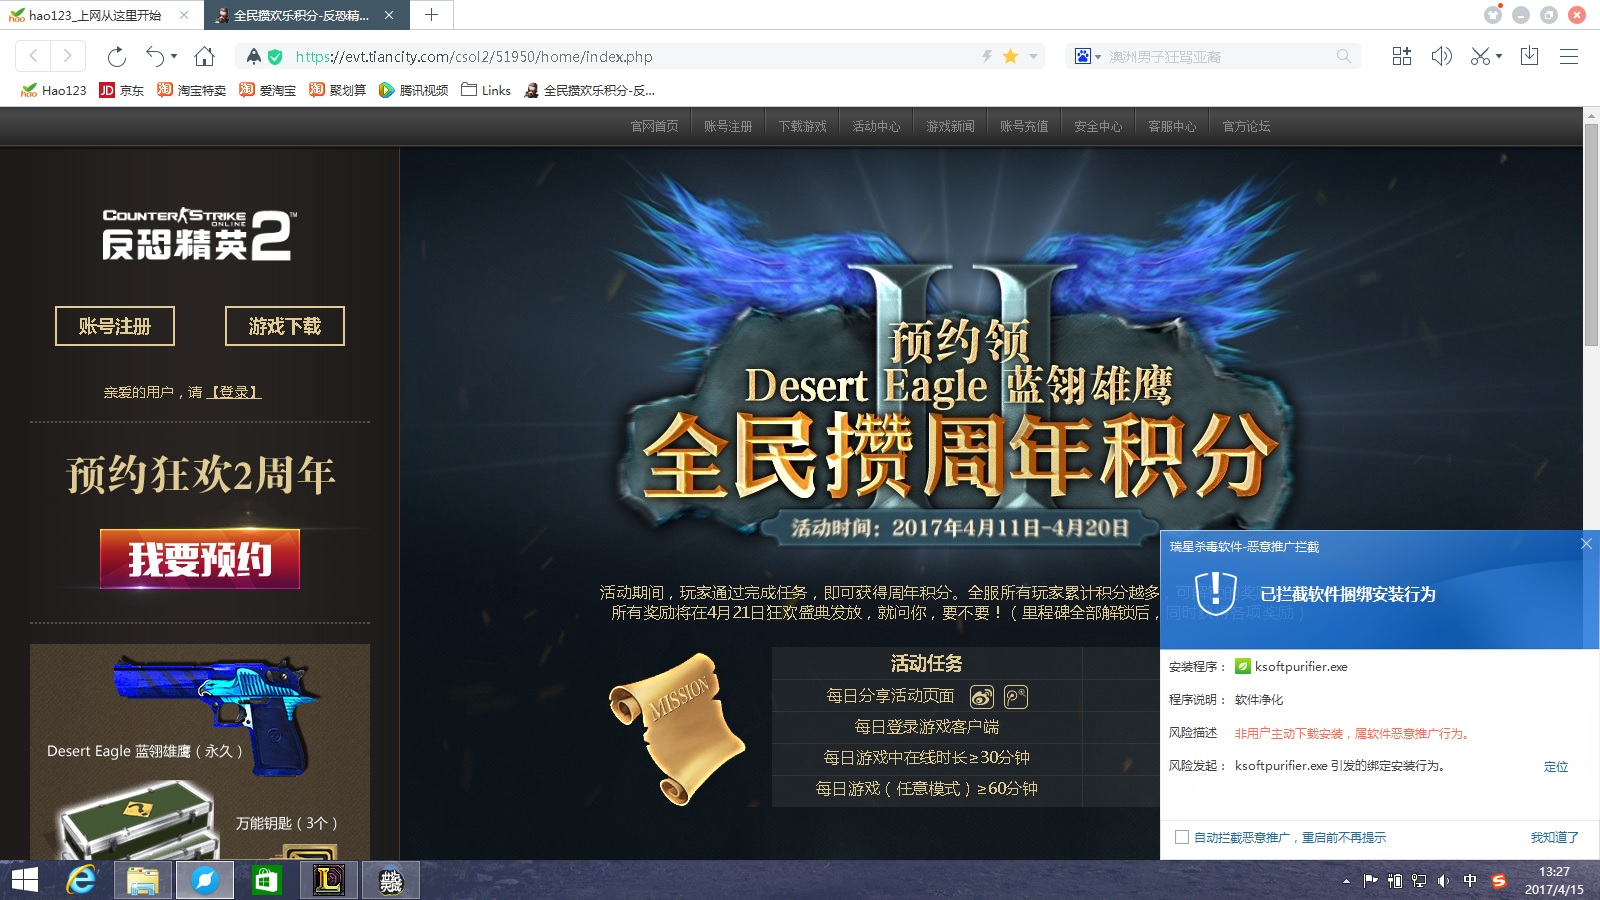Open the Windows Store taskbar icon

266,880
